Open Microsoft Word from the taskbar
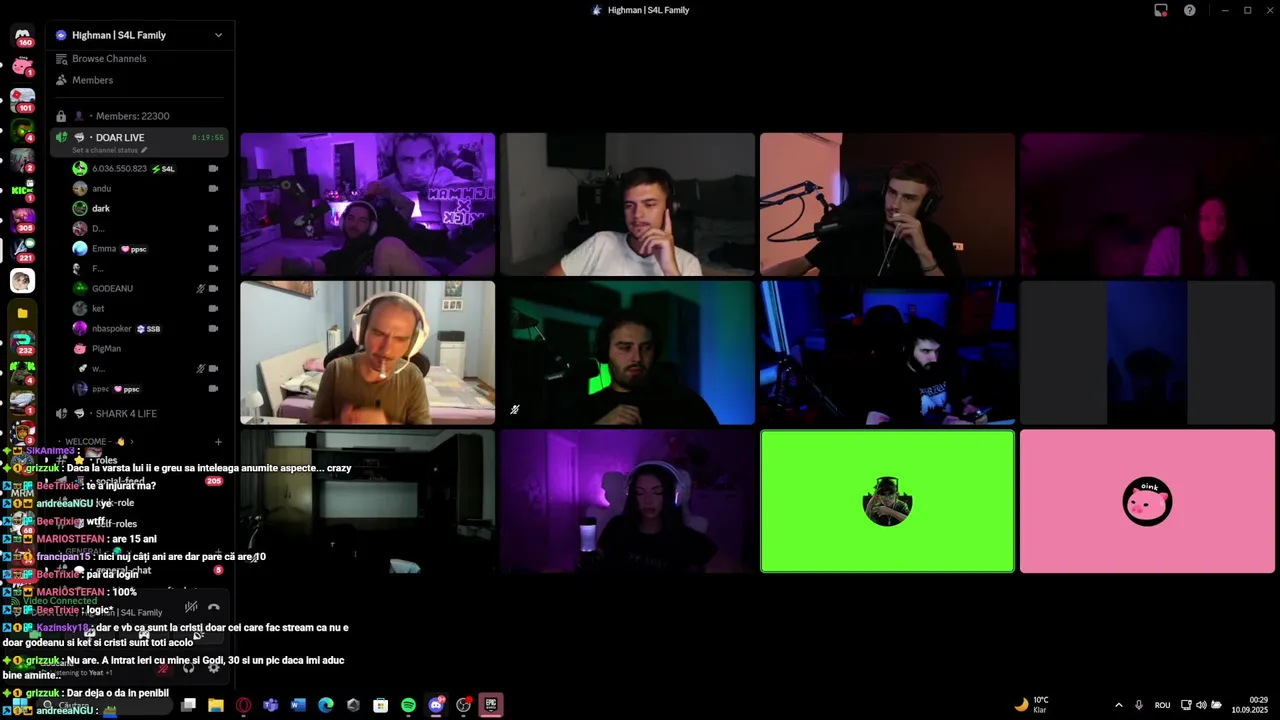 coord(298,705)
